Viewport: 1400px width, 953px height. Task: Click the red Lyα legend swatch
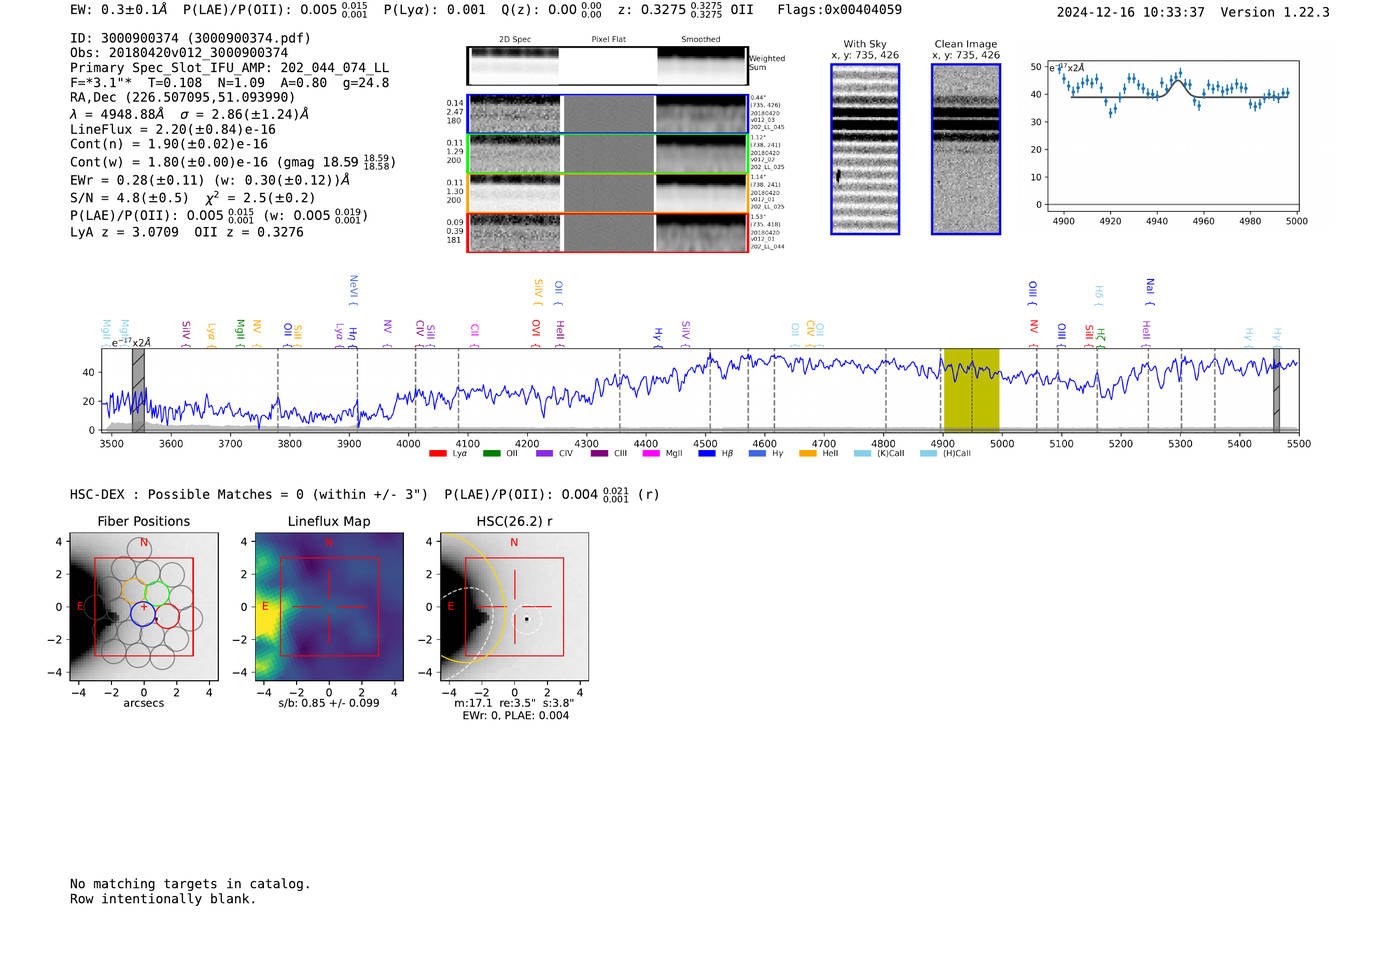coord(437,454)
